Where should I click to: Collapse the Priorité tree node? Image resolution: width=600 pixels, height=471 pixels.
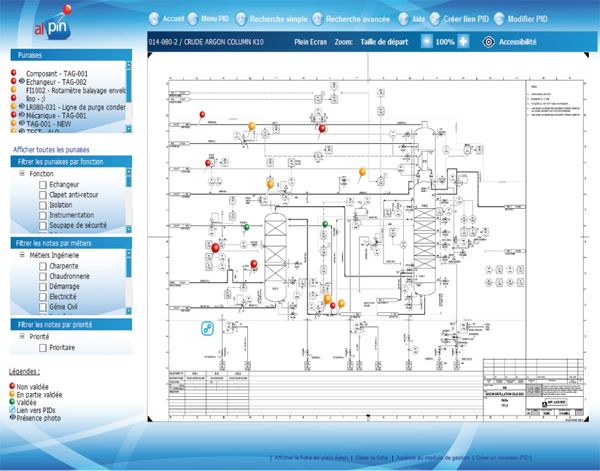coord(22,337)
